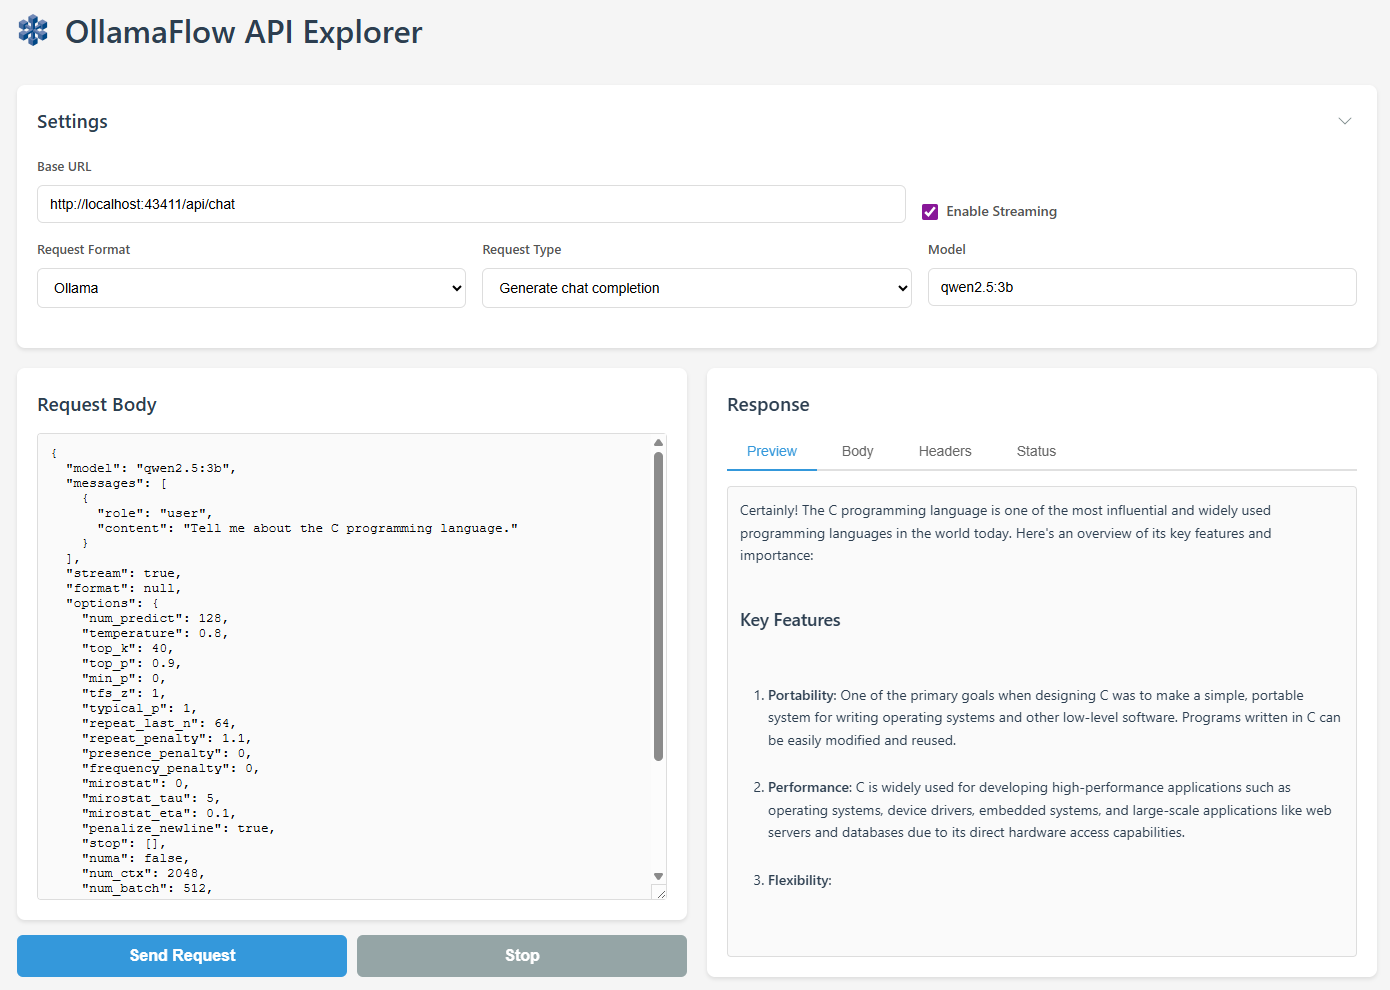Click the textarea resize handle corner
The height and width of the screenshot is (990, 1390).
(659, 892)
